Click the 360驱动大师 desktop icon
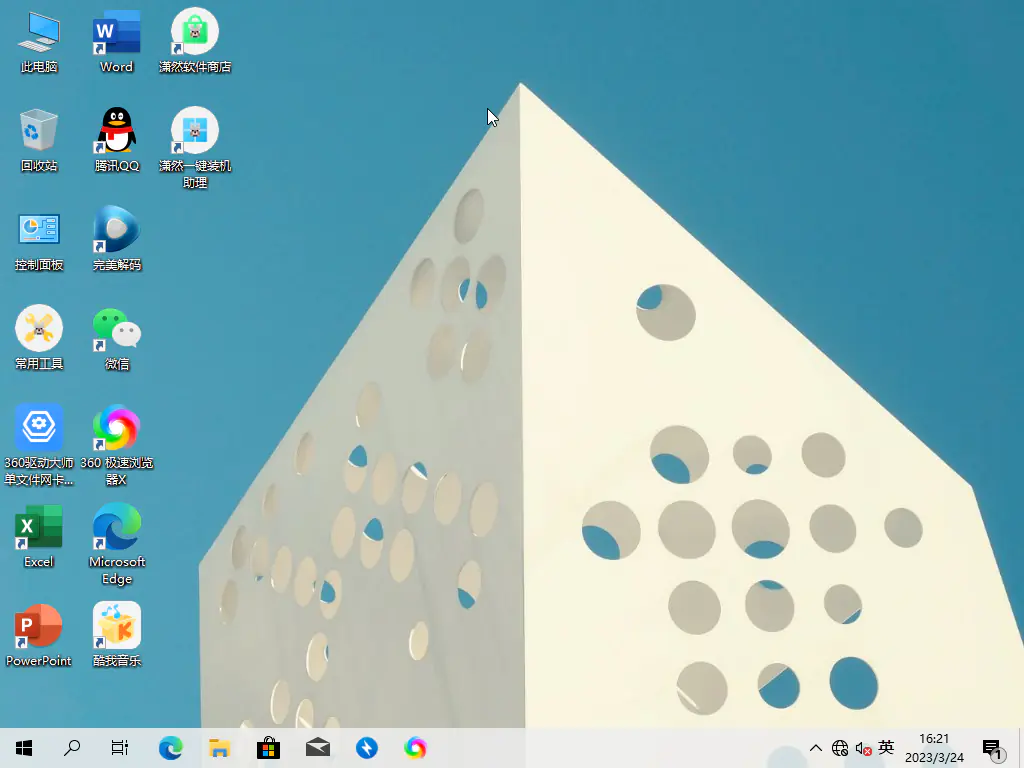The image size is (1024, 768). point(38,428)
